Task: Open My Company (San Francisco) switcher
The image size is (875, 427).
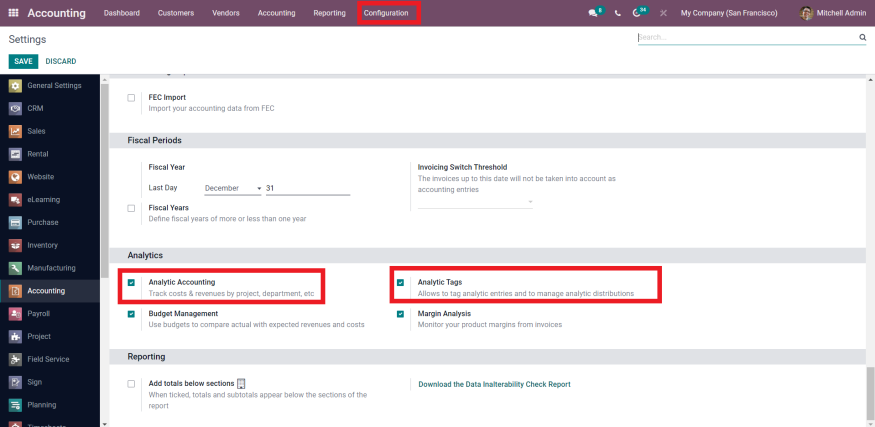Action: [x=729, y=13]
